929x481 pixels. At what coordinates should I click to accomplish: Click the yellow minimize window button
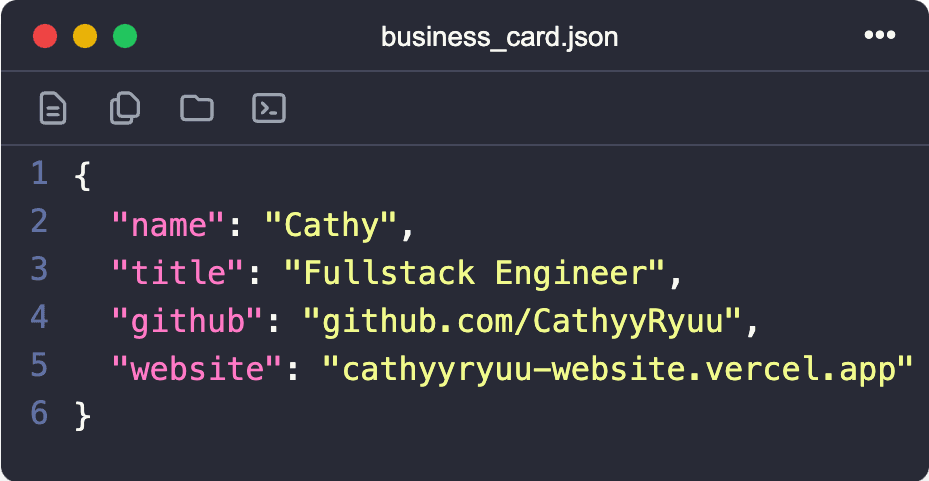click(85, 36)
